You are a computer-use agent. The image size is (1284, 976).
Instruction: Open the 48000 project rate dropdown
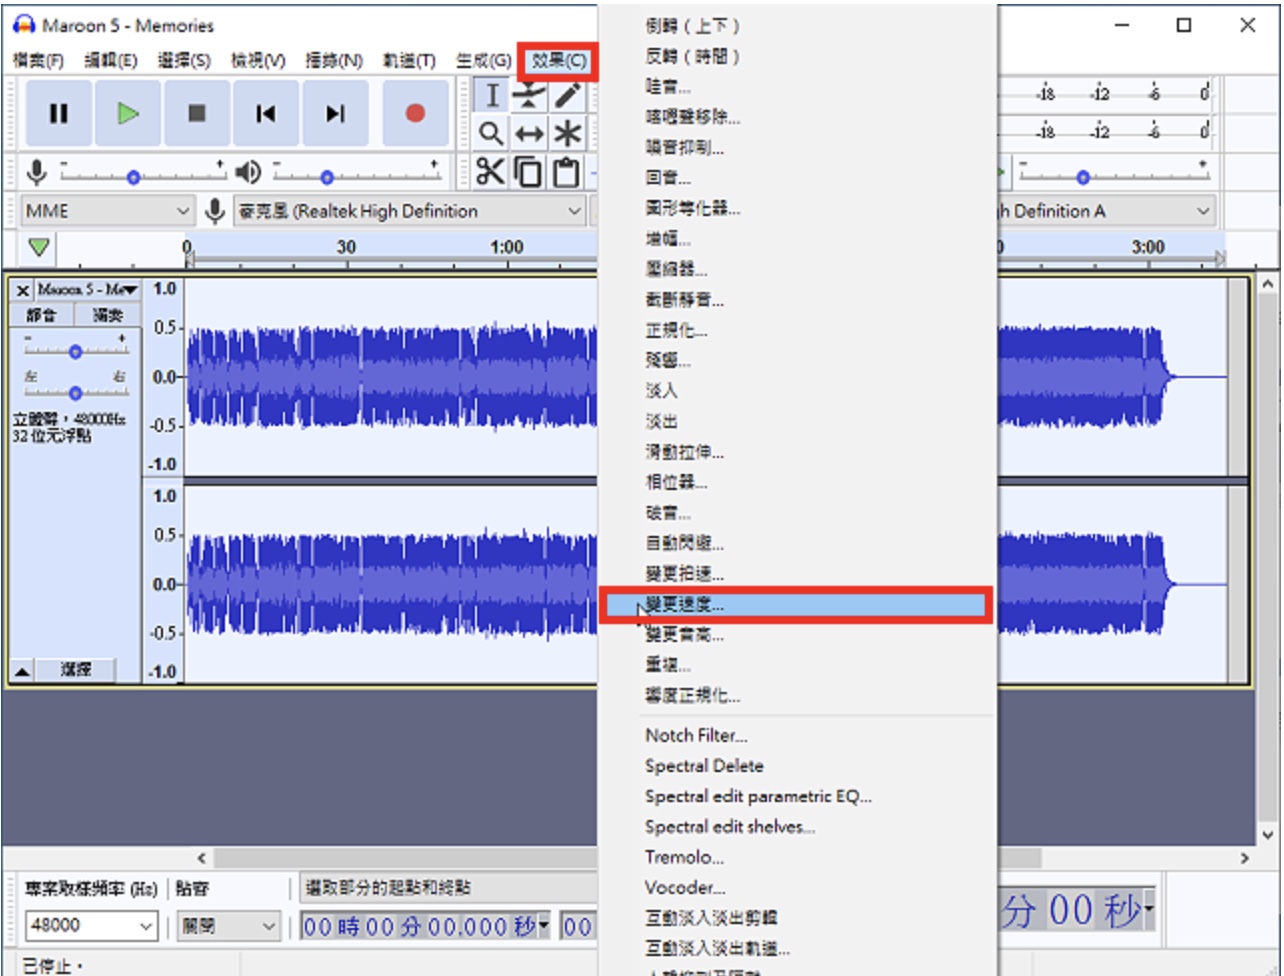(x=90, y=926)
